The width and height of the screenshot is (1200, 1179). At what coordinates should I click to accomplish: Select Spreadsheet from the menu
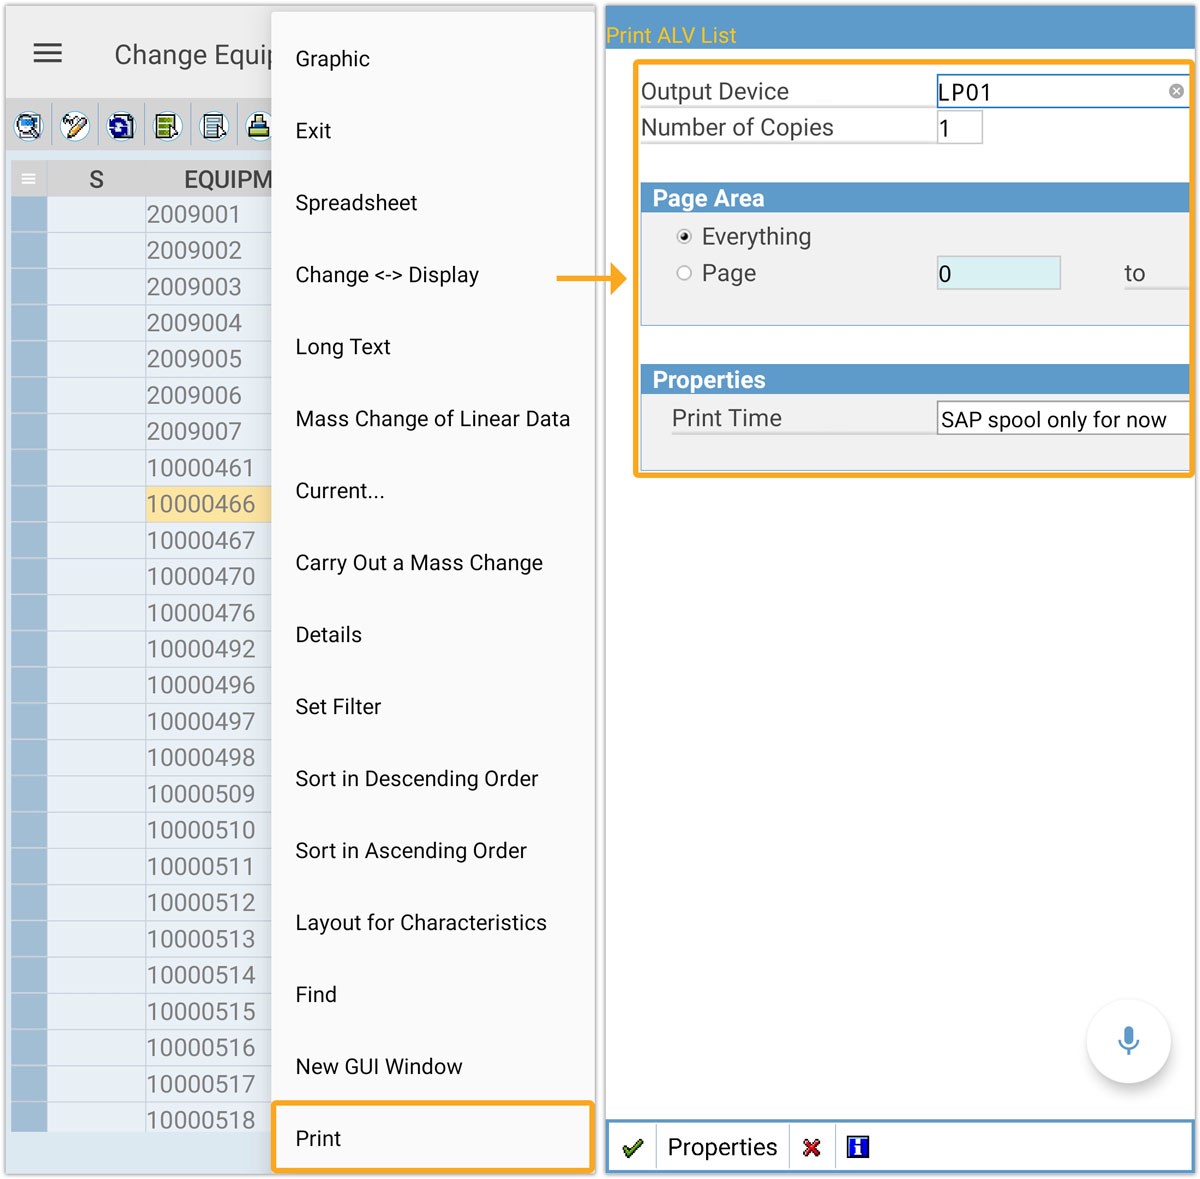[356, 203]
